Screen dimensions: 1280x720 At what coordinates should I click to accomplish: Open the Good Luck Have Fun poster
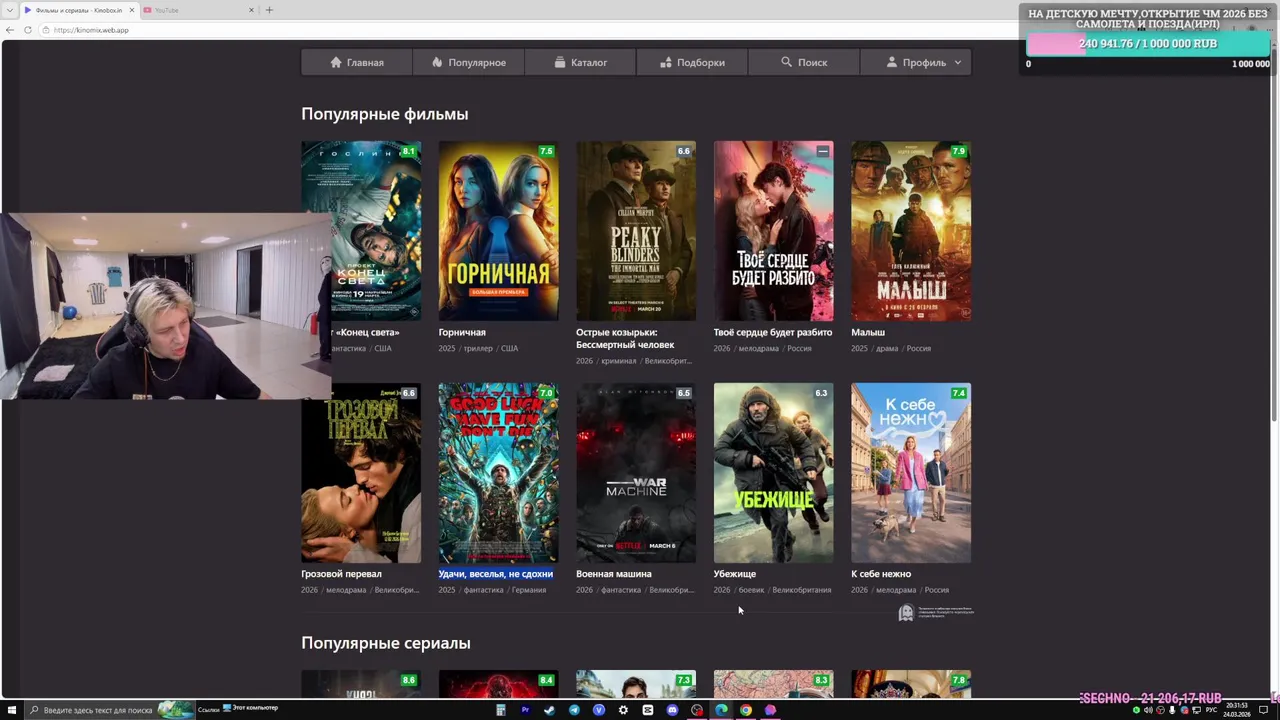click(498, 473)
